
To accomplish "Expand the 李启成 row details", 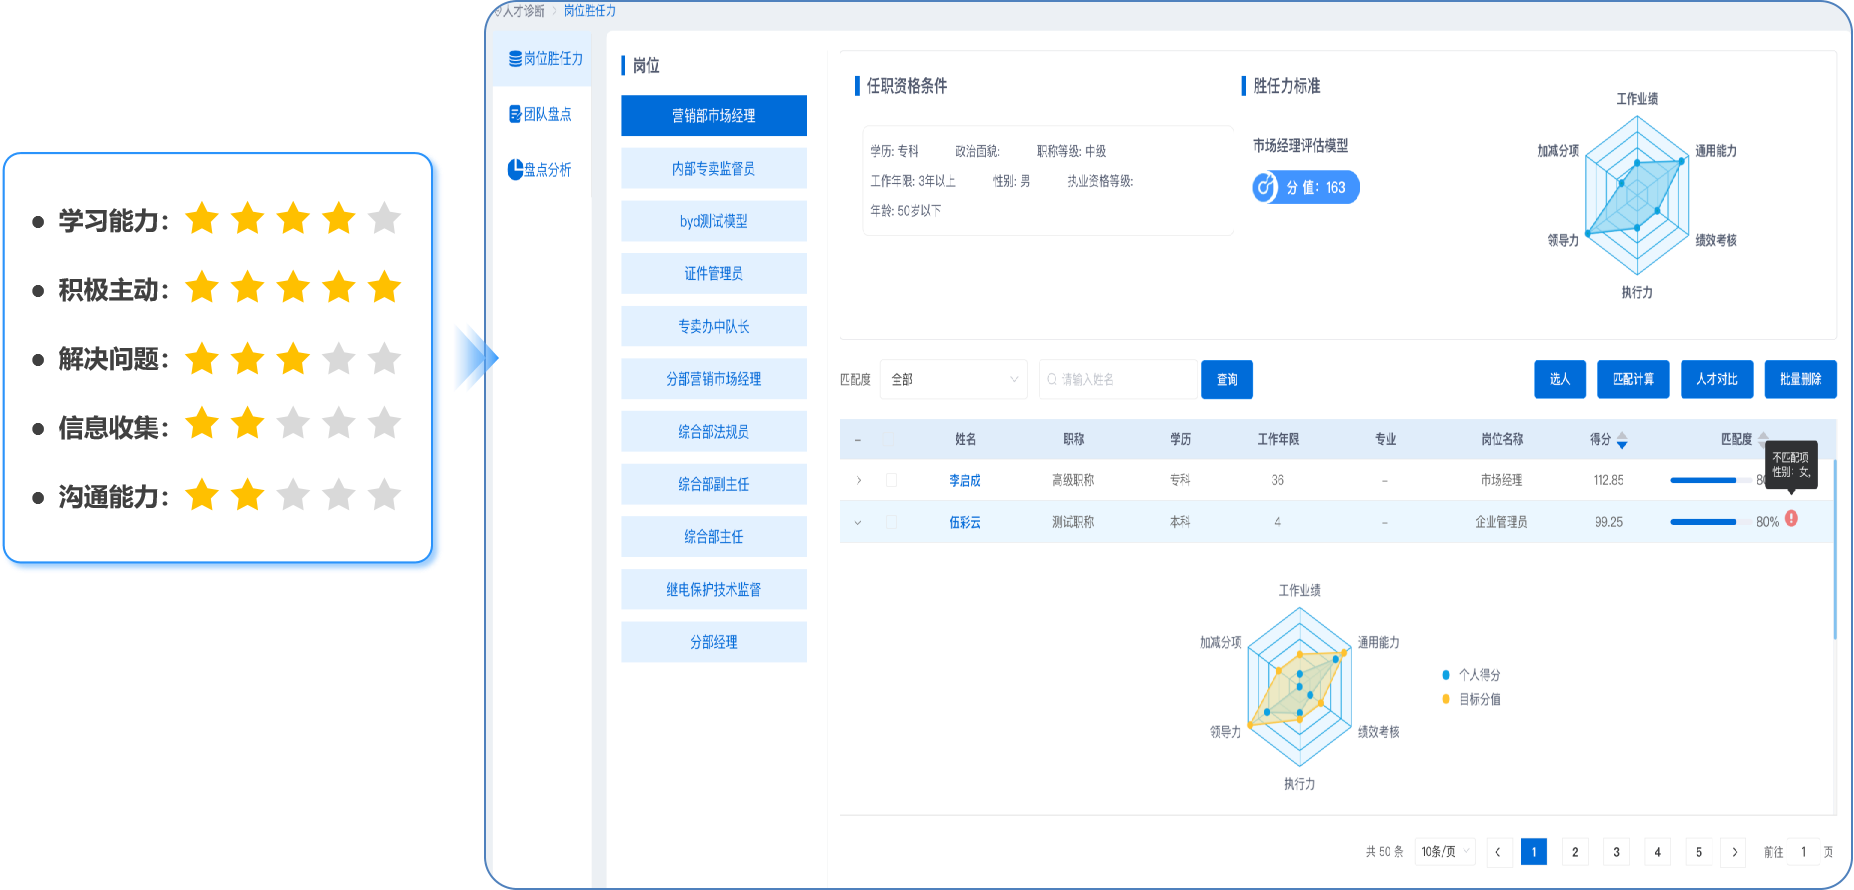I will [858, 480].
